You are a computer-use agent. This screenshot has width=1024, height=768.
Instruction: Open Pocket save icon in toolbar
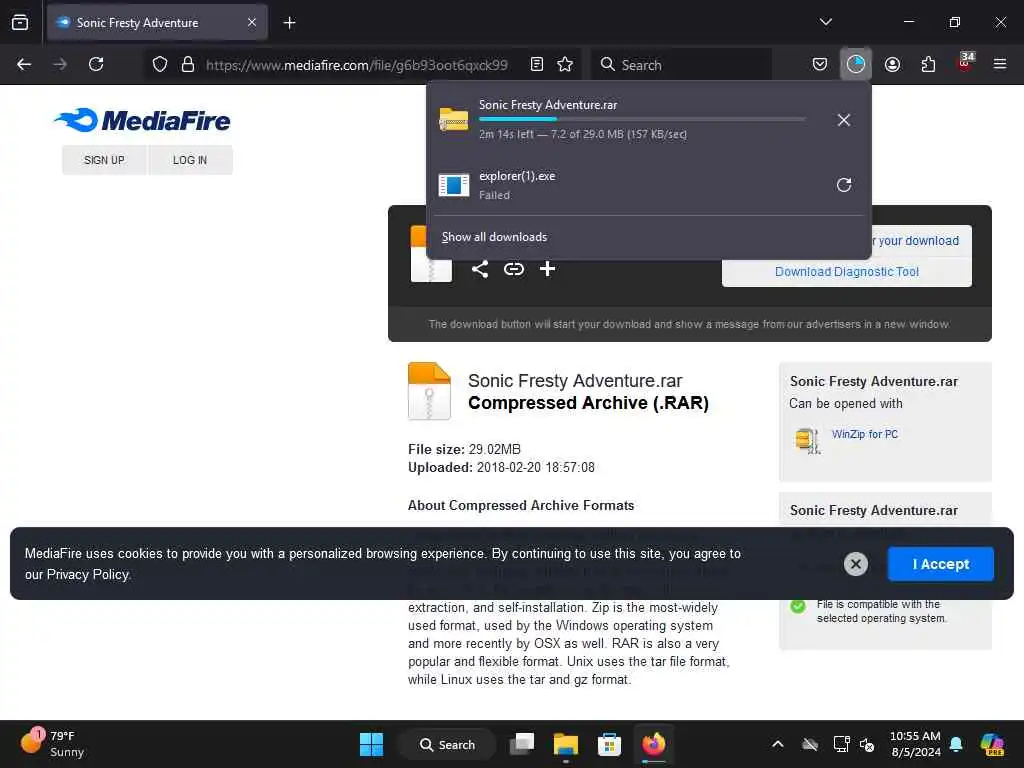pyautogui.click(x=820, y=64)
